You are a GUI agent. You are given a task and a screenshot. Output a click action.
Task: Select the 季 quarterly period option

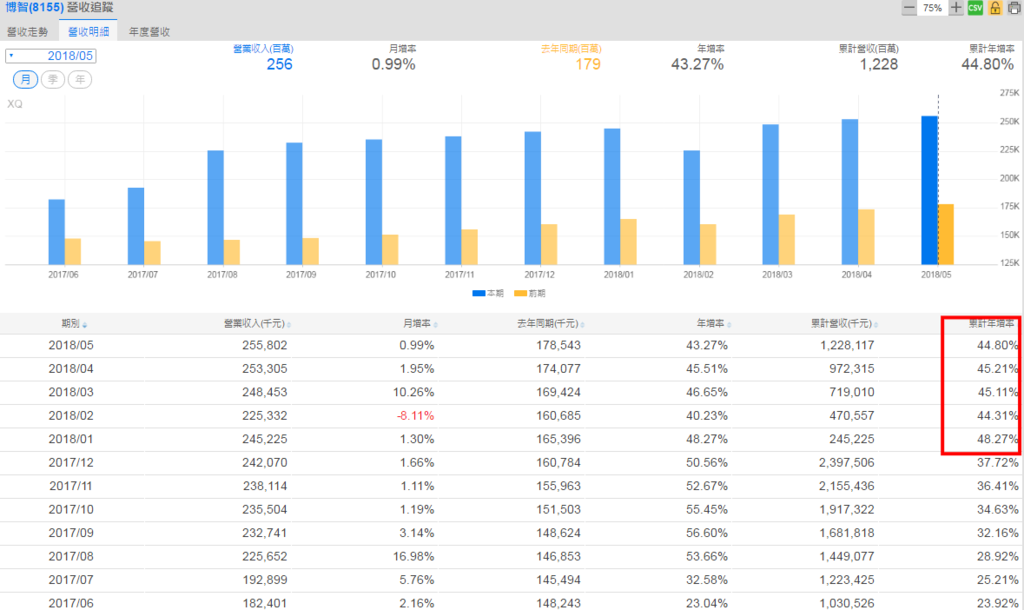click(53, 80)
